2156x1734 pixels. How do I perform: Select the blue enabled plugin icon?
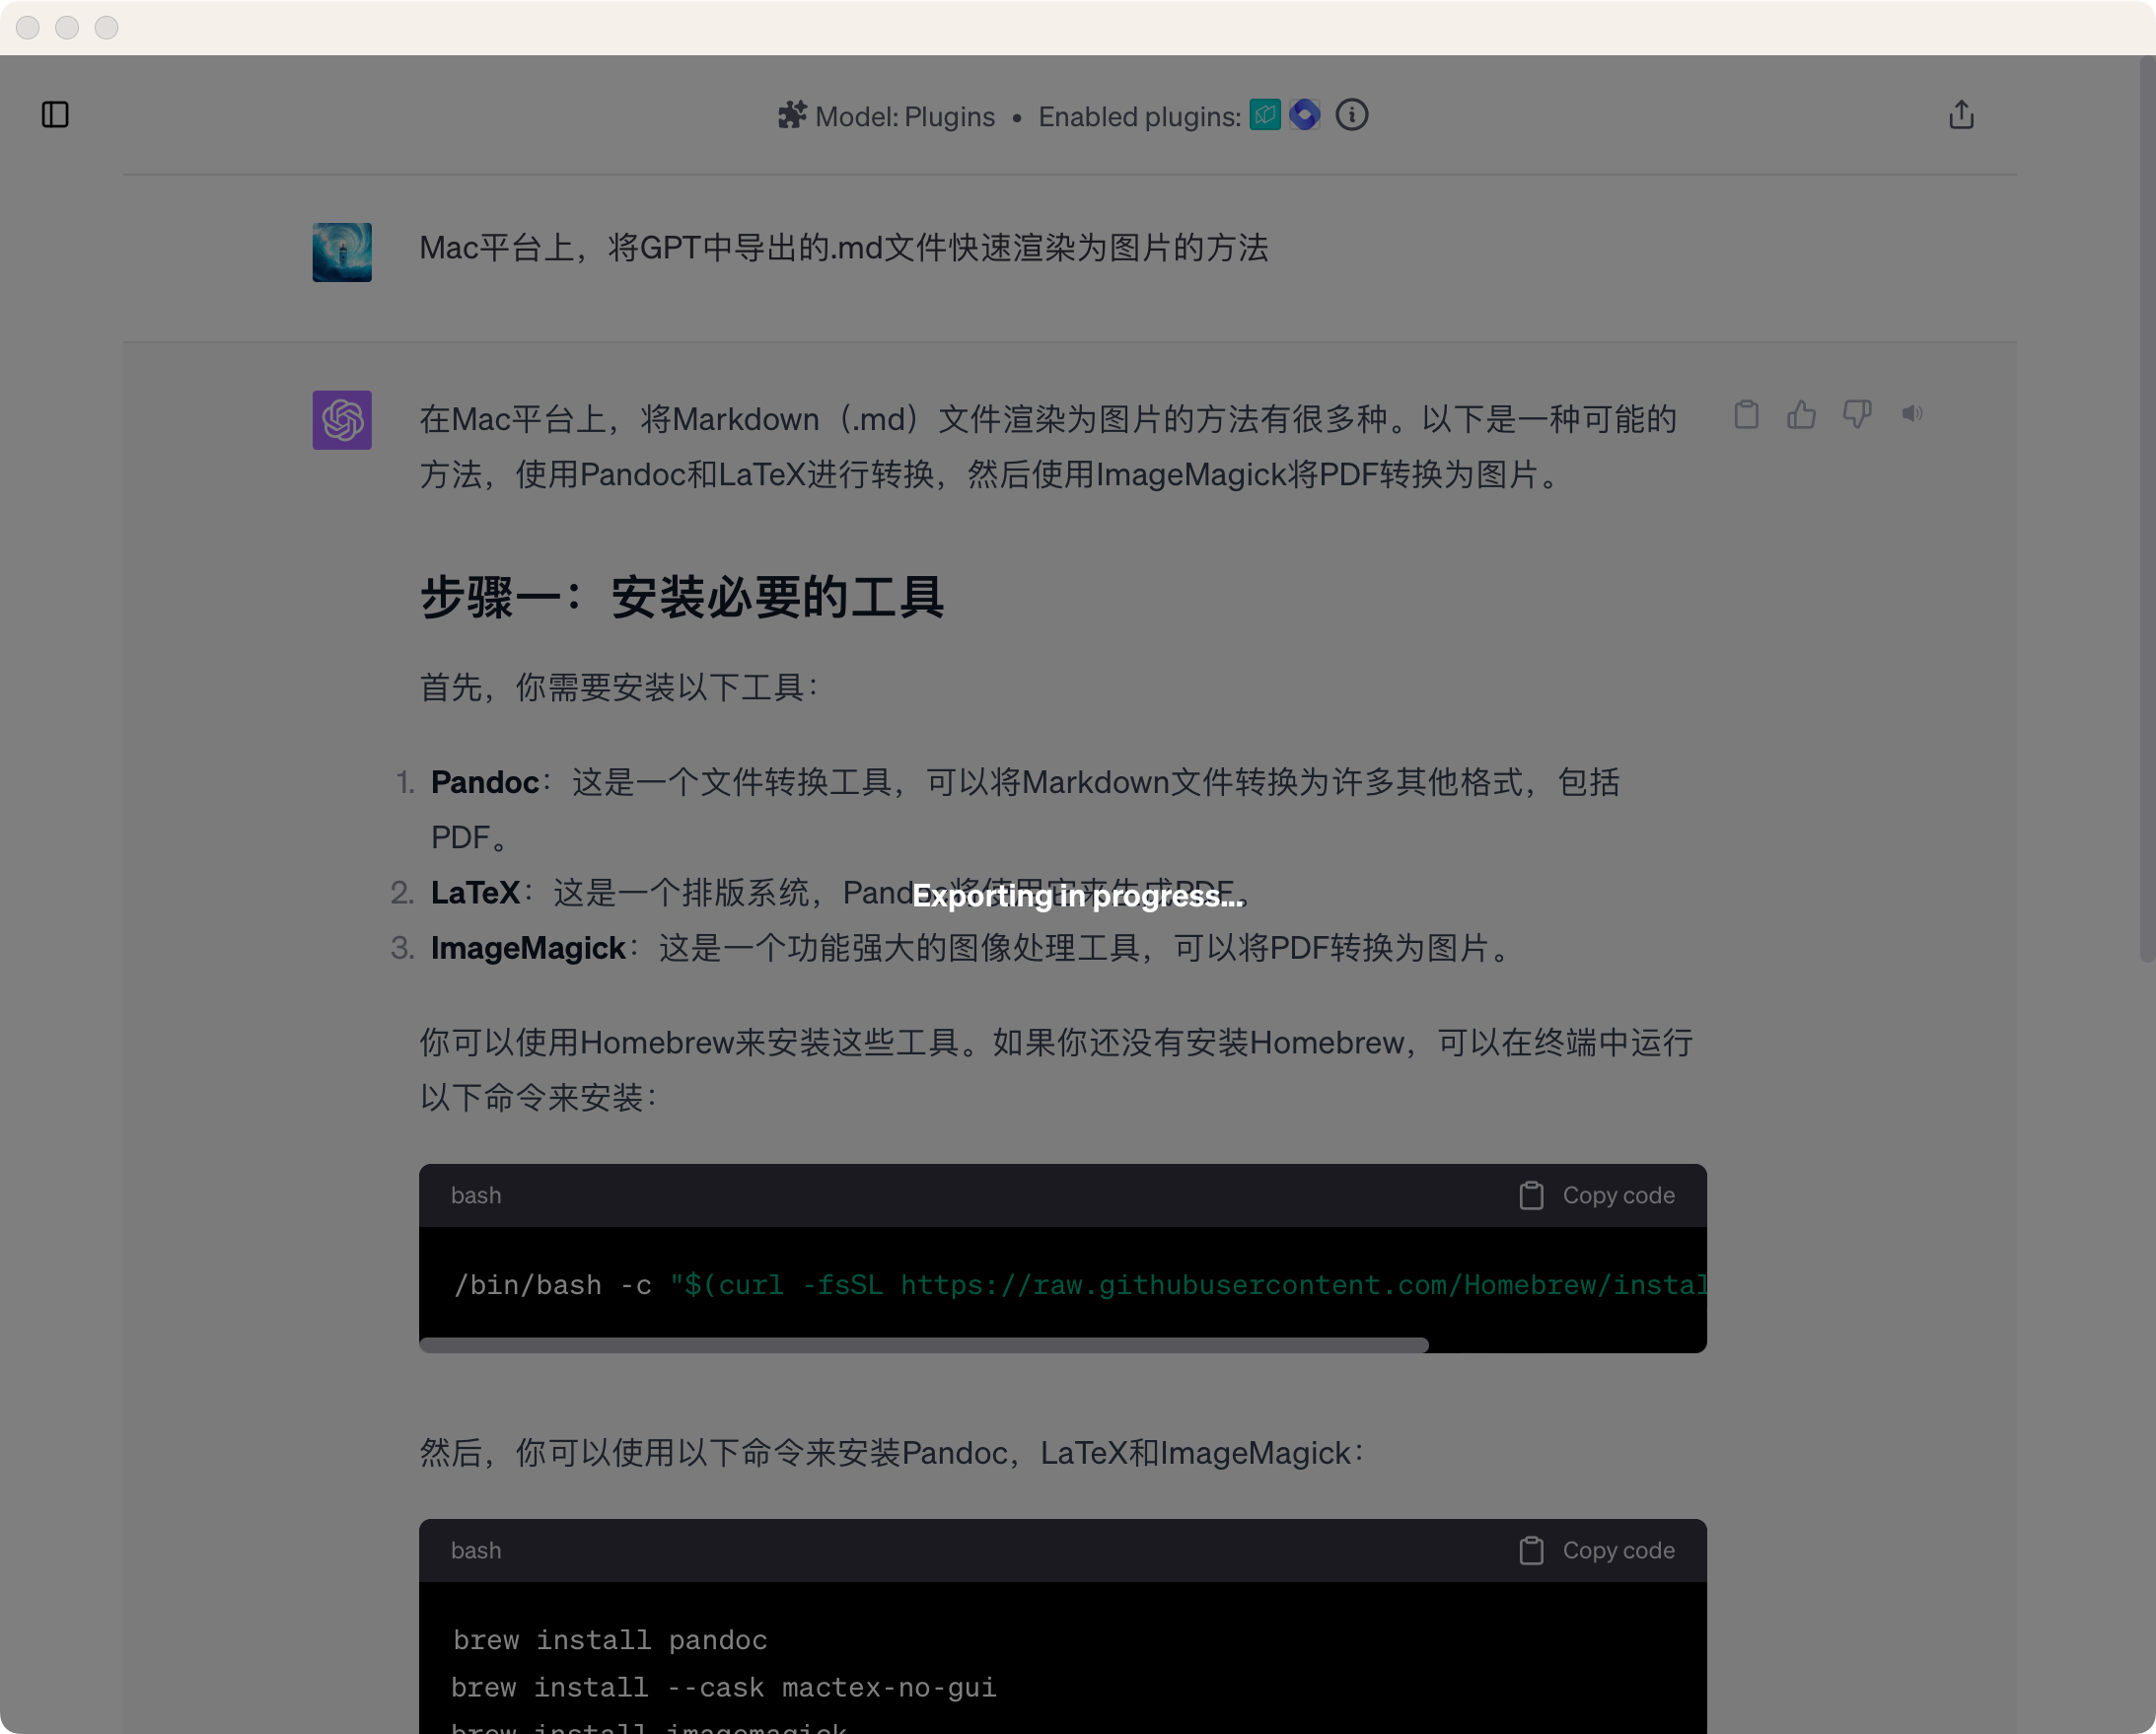tap(1305, 115)
